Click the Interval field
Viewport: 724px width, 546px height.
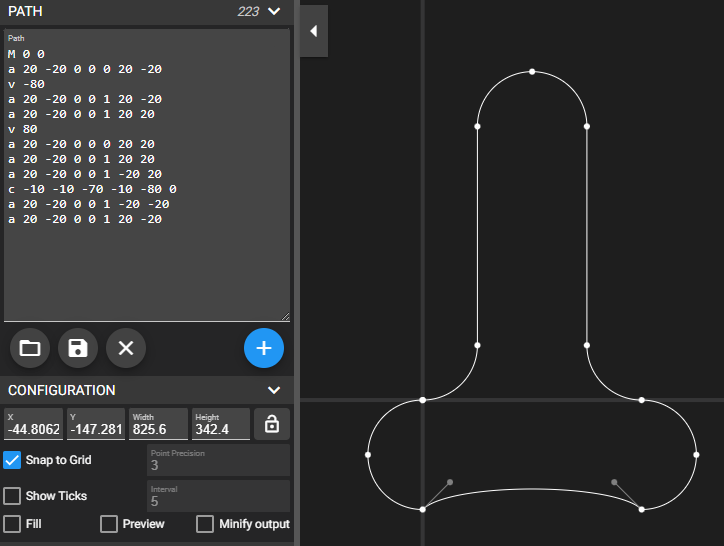point(218,496)
